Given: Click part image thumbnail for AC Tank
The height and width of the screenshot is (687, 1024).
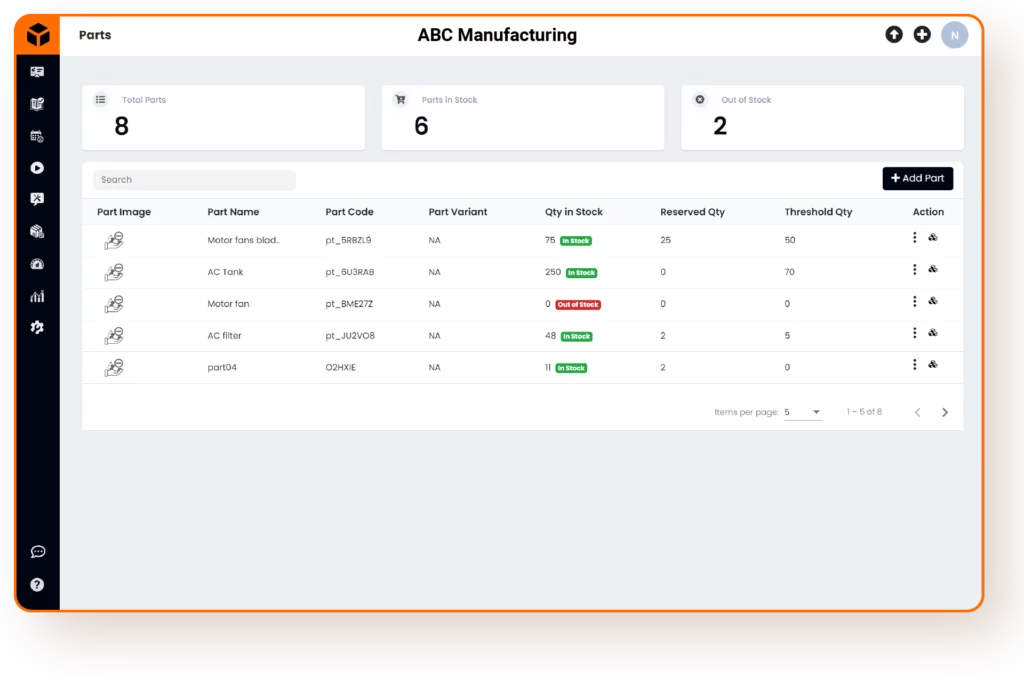Looking at the screenshot, I should point(114,272).
